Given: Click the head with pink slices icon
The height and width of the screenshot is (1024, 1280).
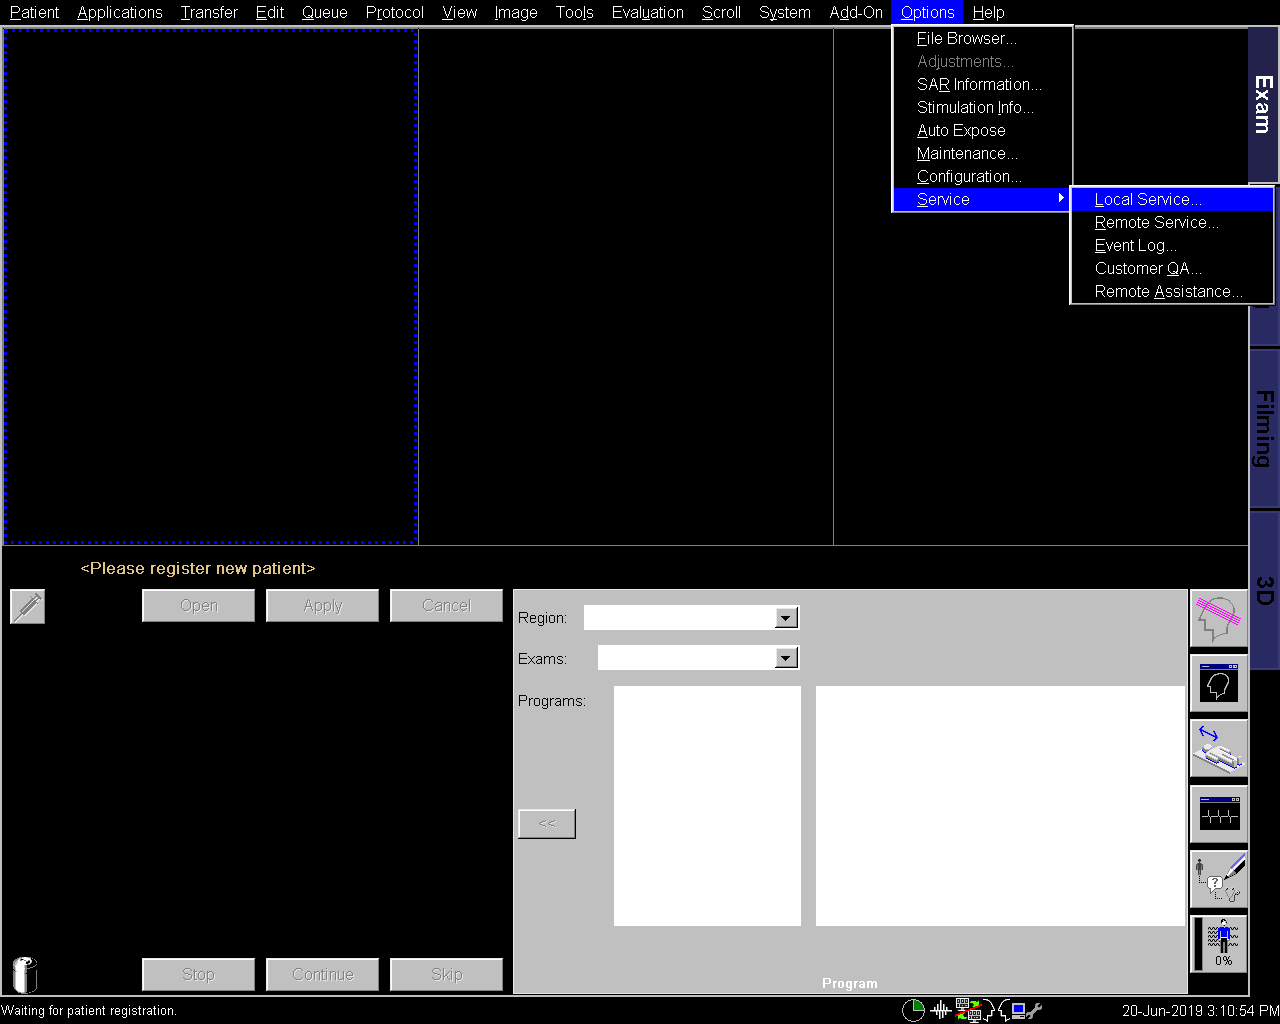Looking at the screenshot, I should [1218, 619].
